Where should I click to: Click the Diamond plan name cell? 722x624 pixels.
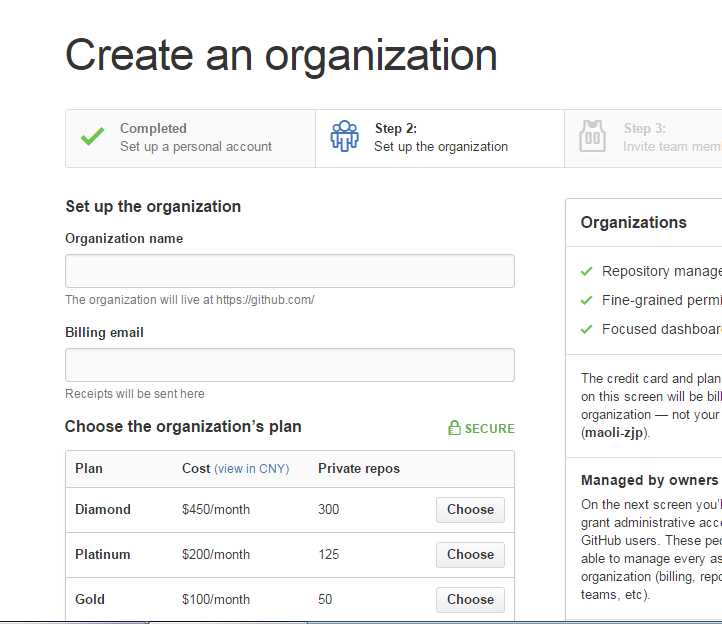[x=103, y=509]
